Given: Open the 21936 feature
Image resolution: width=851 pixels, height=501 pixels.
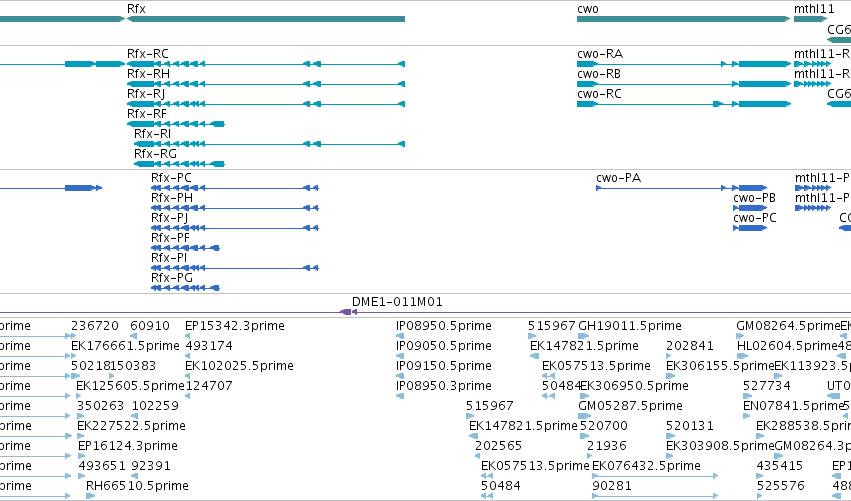Looking at the screenshot, I should (x=607, y=446).
